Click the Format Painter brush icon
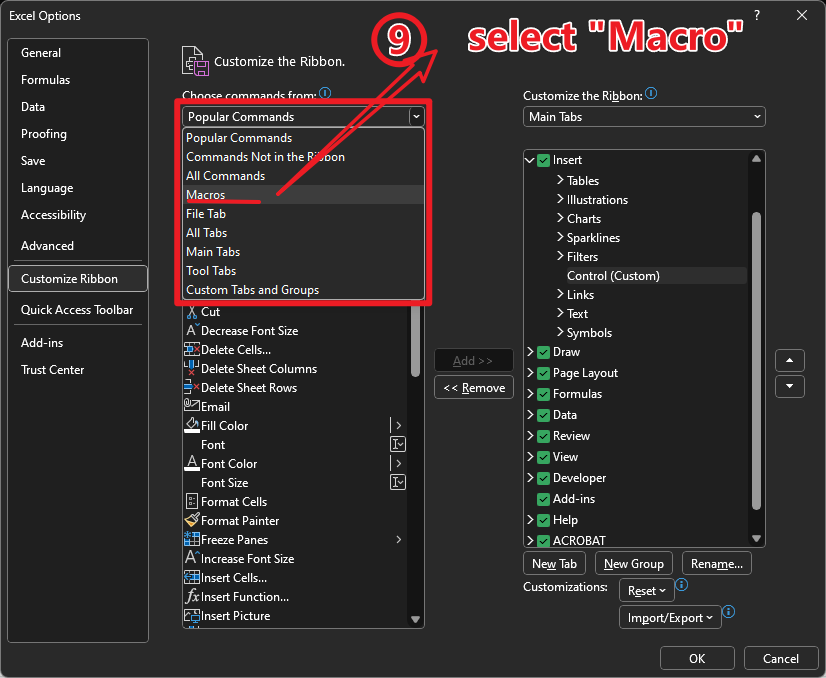The height and width of the screenshot is (678, 826). coord(192,520)
